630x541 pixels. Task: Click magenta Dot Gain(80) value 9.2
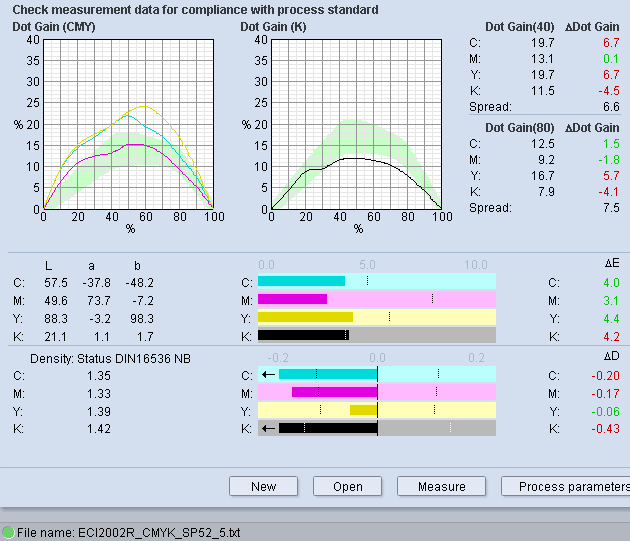point(546,160)
